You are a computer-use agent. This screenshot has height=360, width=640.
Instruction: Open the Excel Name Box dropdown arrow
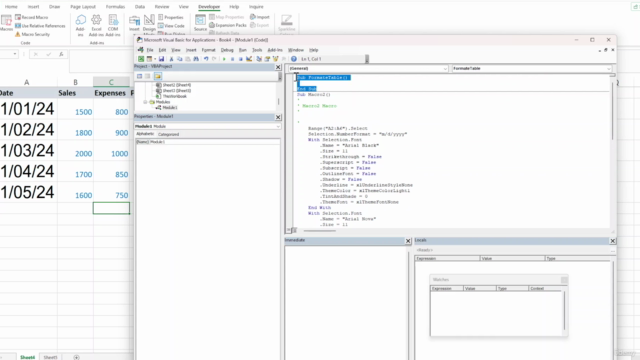[x=15, y=54]
